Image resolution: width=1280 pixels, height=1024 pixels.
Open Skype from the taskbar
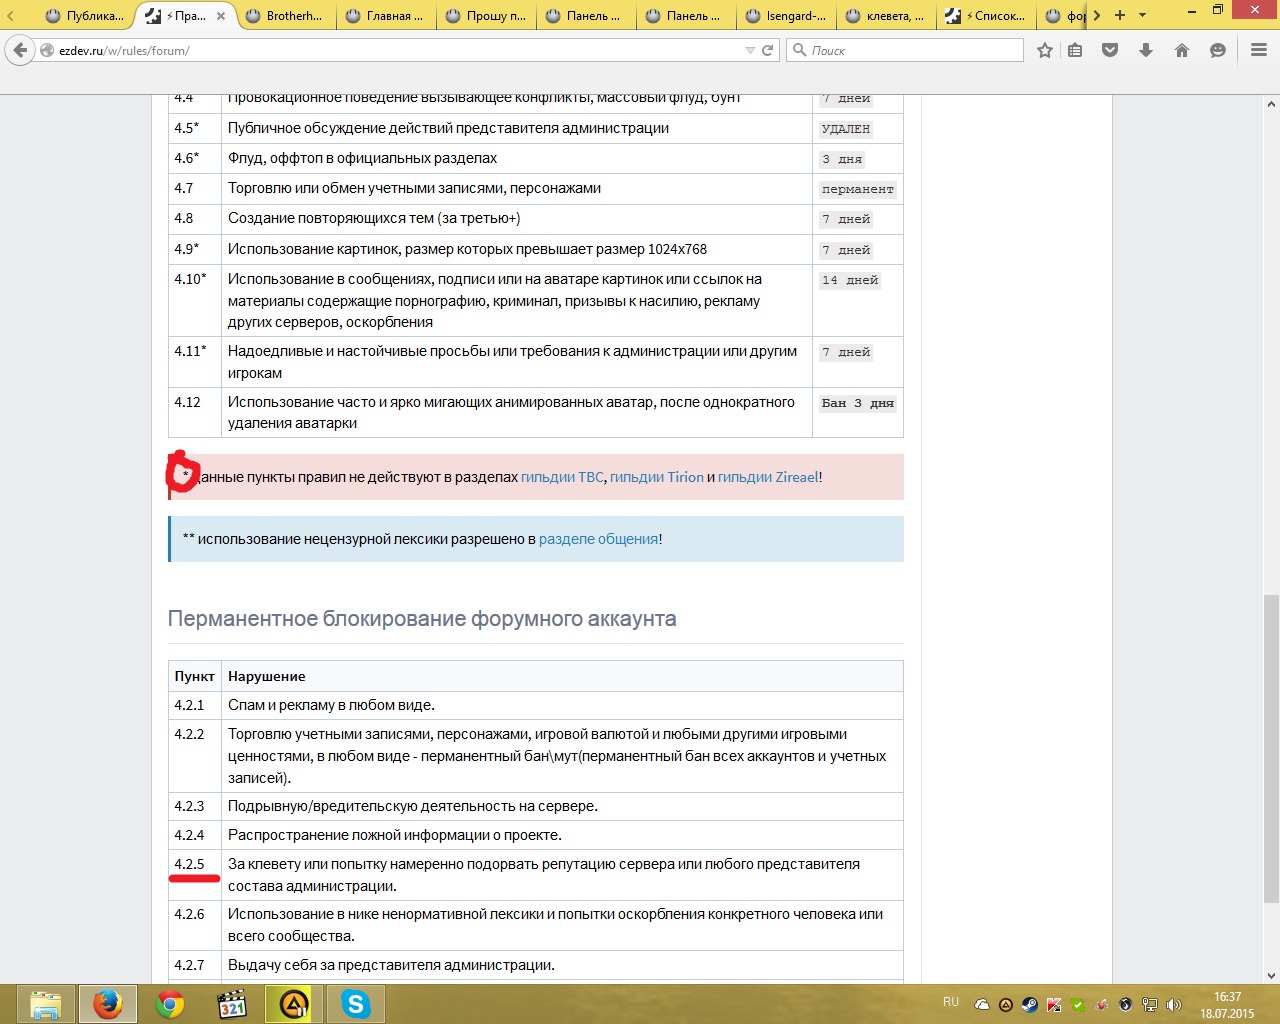(x=356, y=1004)
